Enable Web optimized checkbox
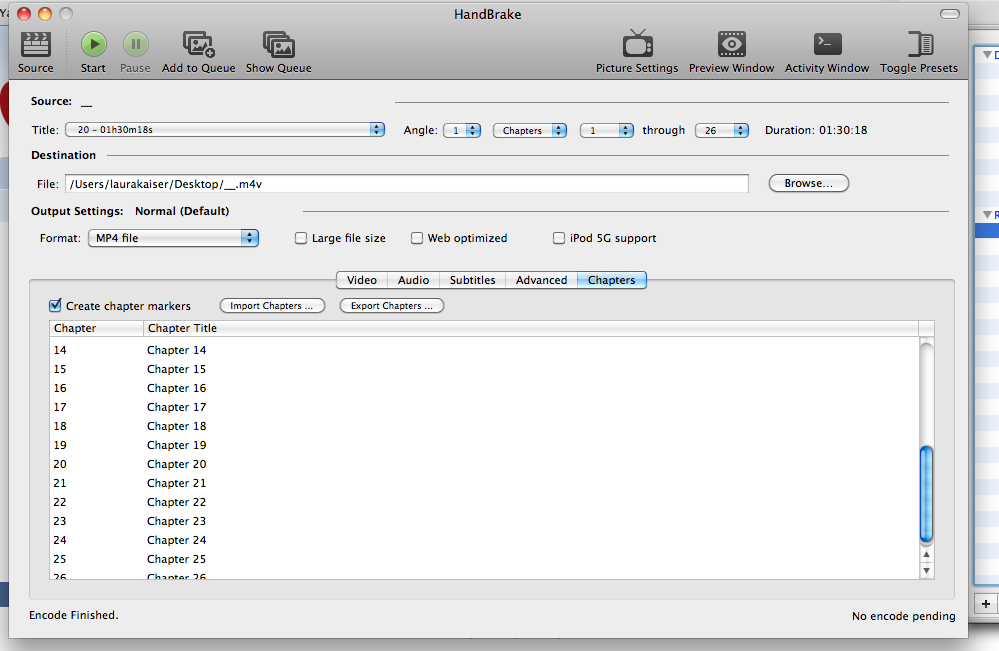The height and width of the screenshot is (651, 999). click(x=417, y=238)
